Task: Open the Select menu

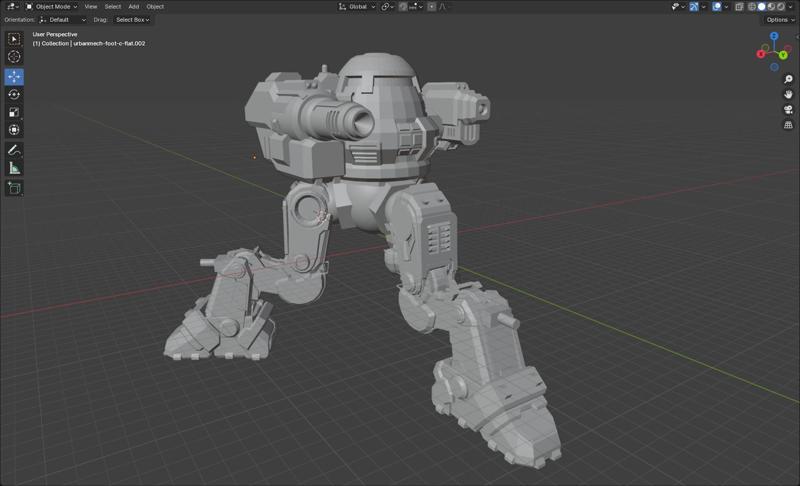Action: [113, 7]
